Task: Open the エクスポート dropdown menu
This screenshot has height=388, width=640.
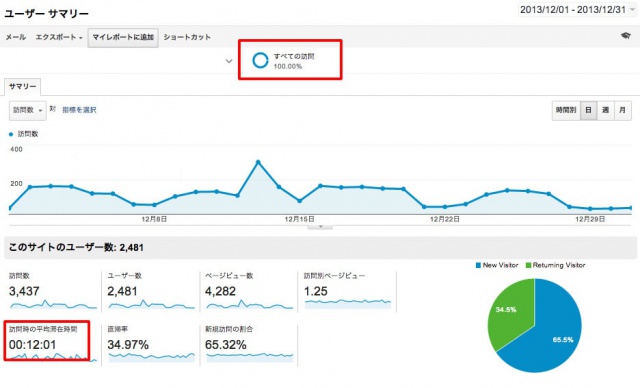Action: point(59,37)
